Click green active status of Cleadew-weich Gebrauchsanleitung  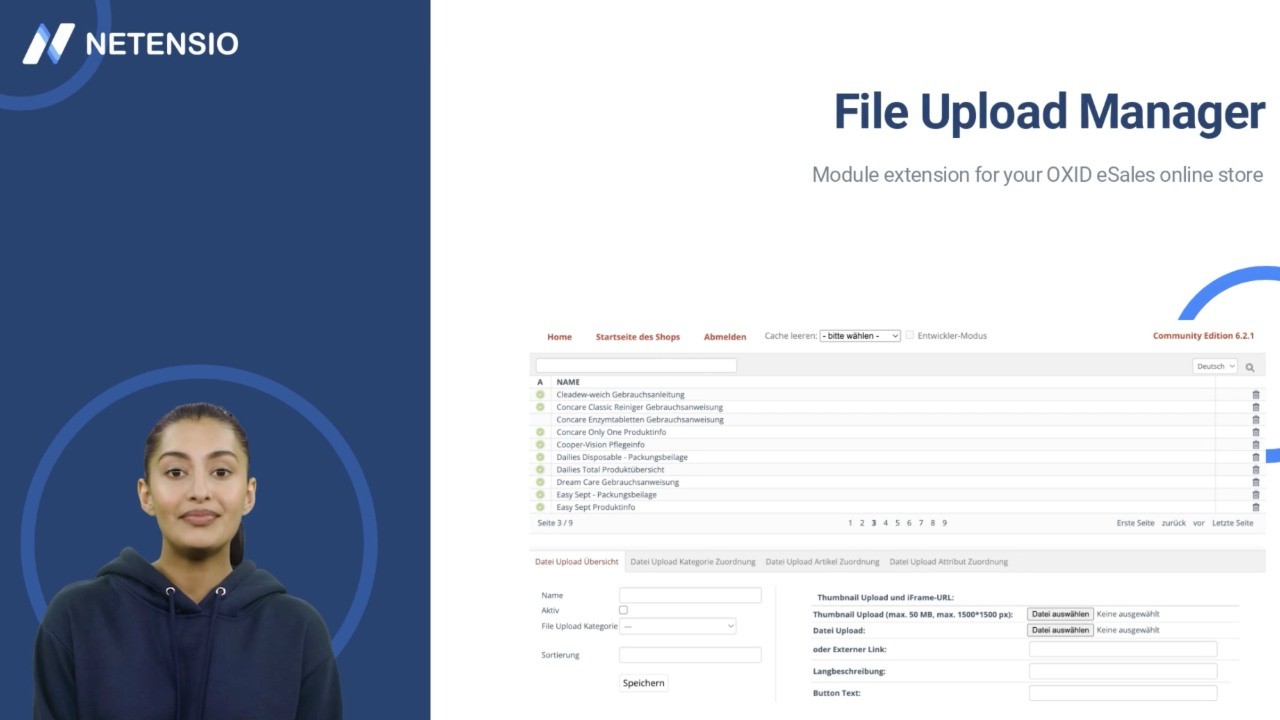tap(540, 395)
